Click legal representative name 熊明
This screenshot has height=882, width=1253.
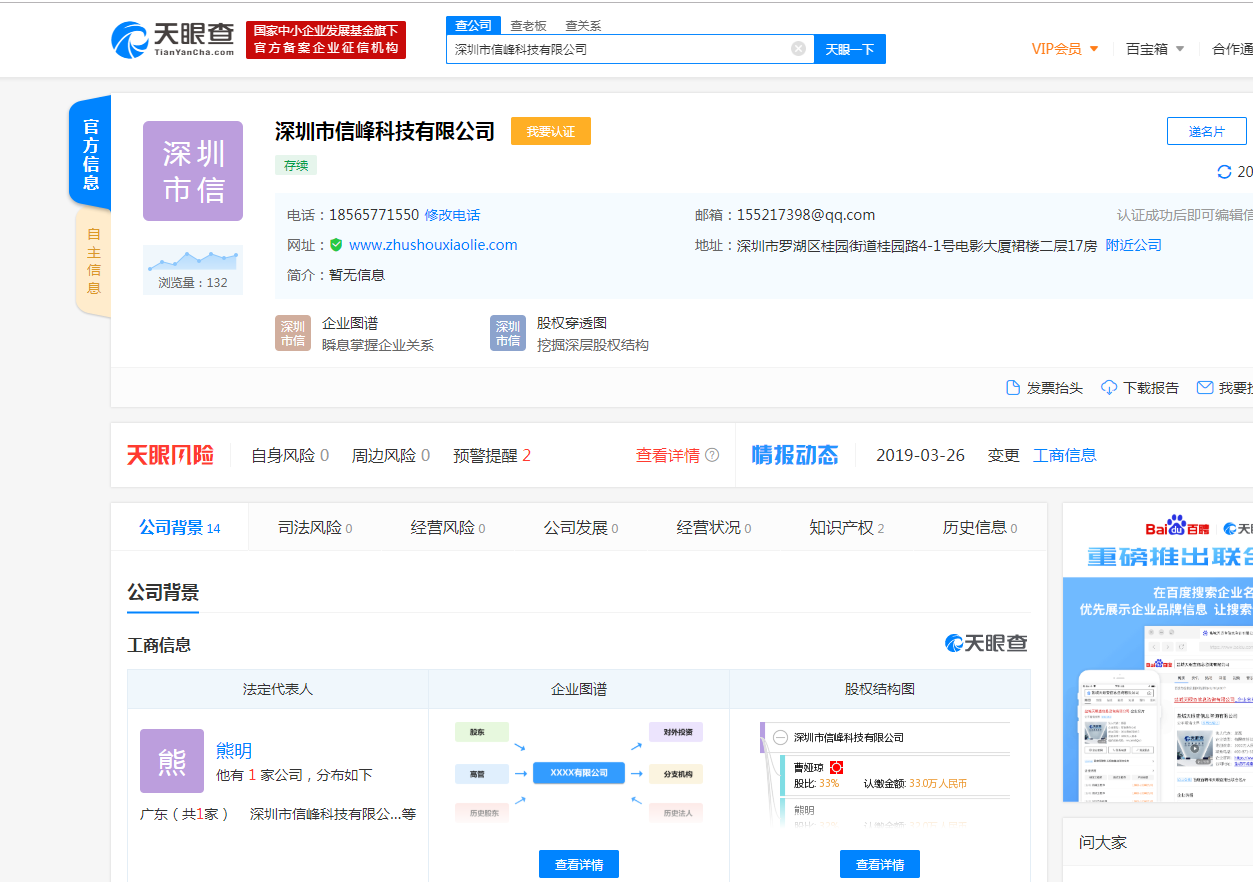234,750
